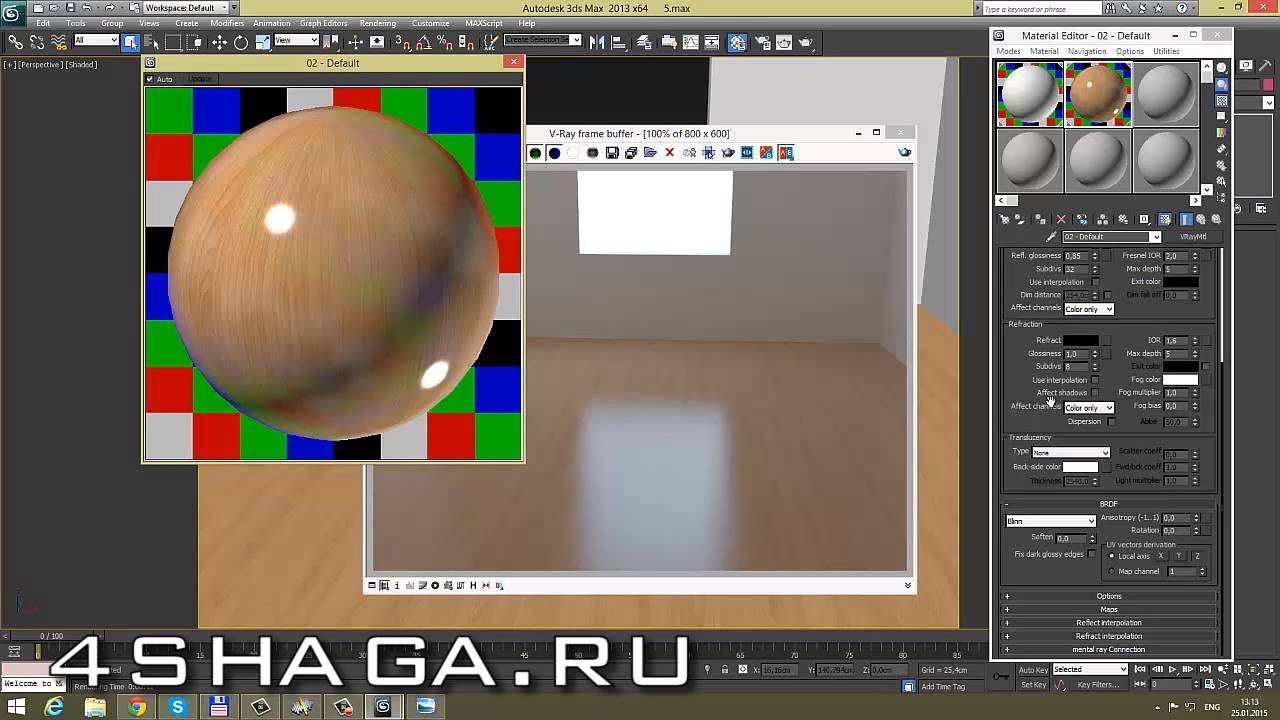Select the Local axis radio button
The width and height of the screenshot is (1280, 720).
[1112, 556]
